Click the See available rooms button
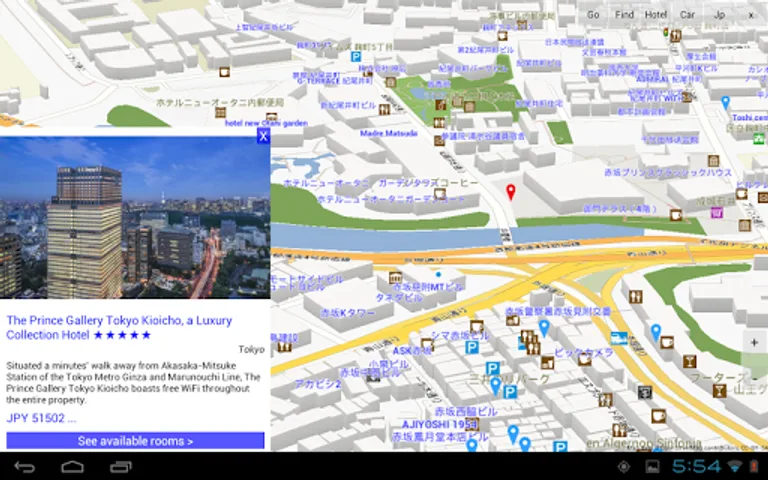 (x=135, y=441)
